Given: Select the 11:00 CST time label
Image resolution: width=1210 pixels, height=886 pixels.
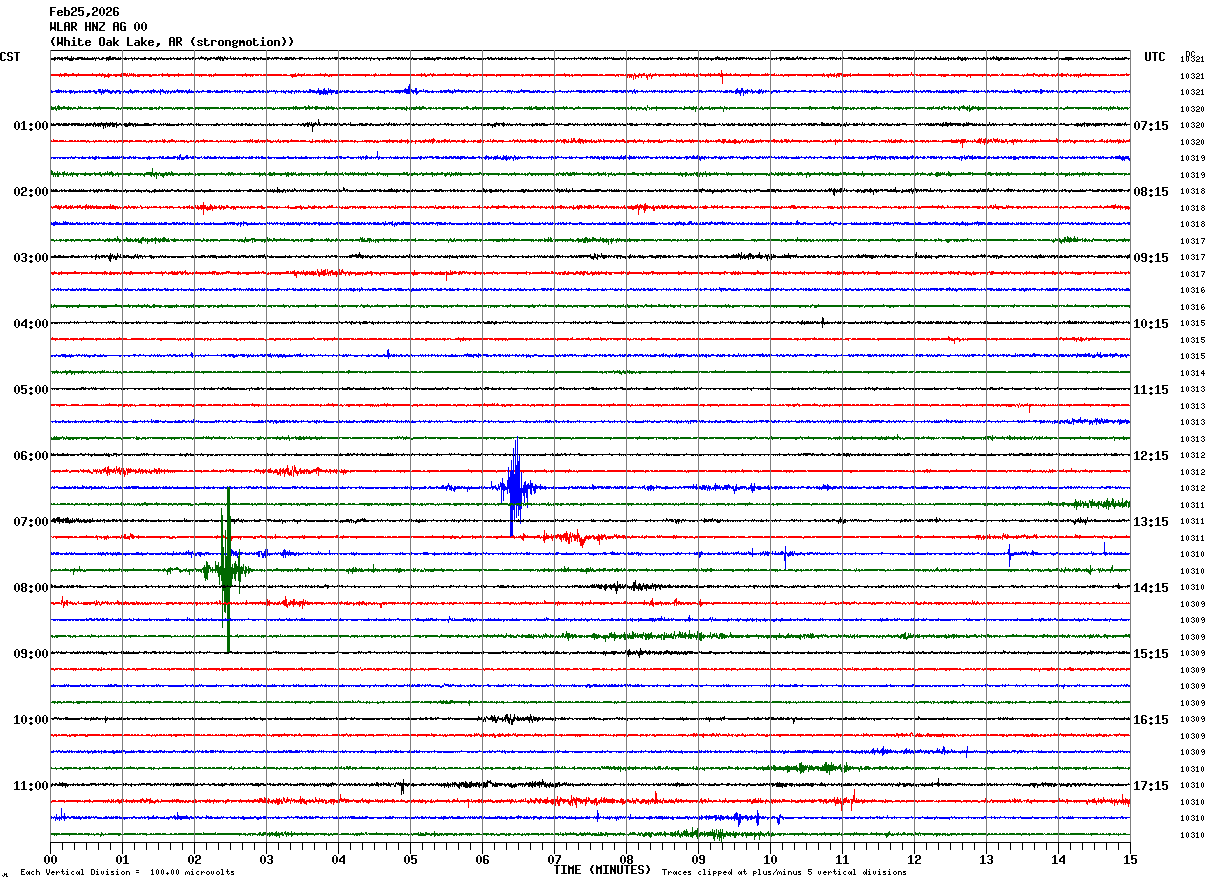Looking at the screenshot, I should point(31,786).
